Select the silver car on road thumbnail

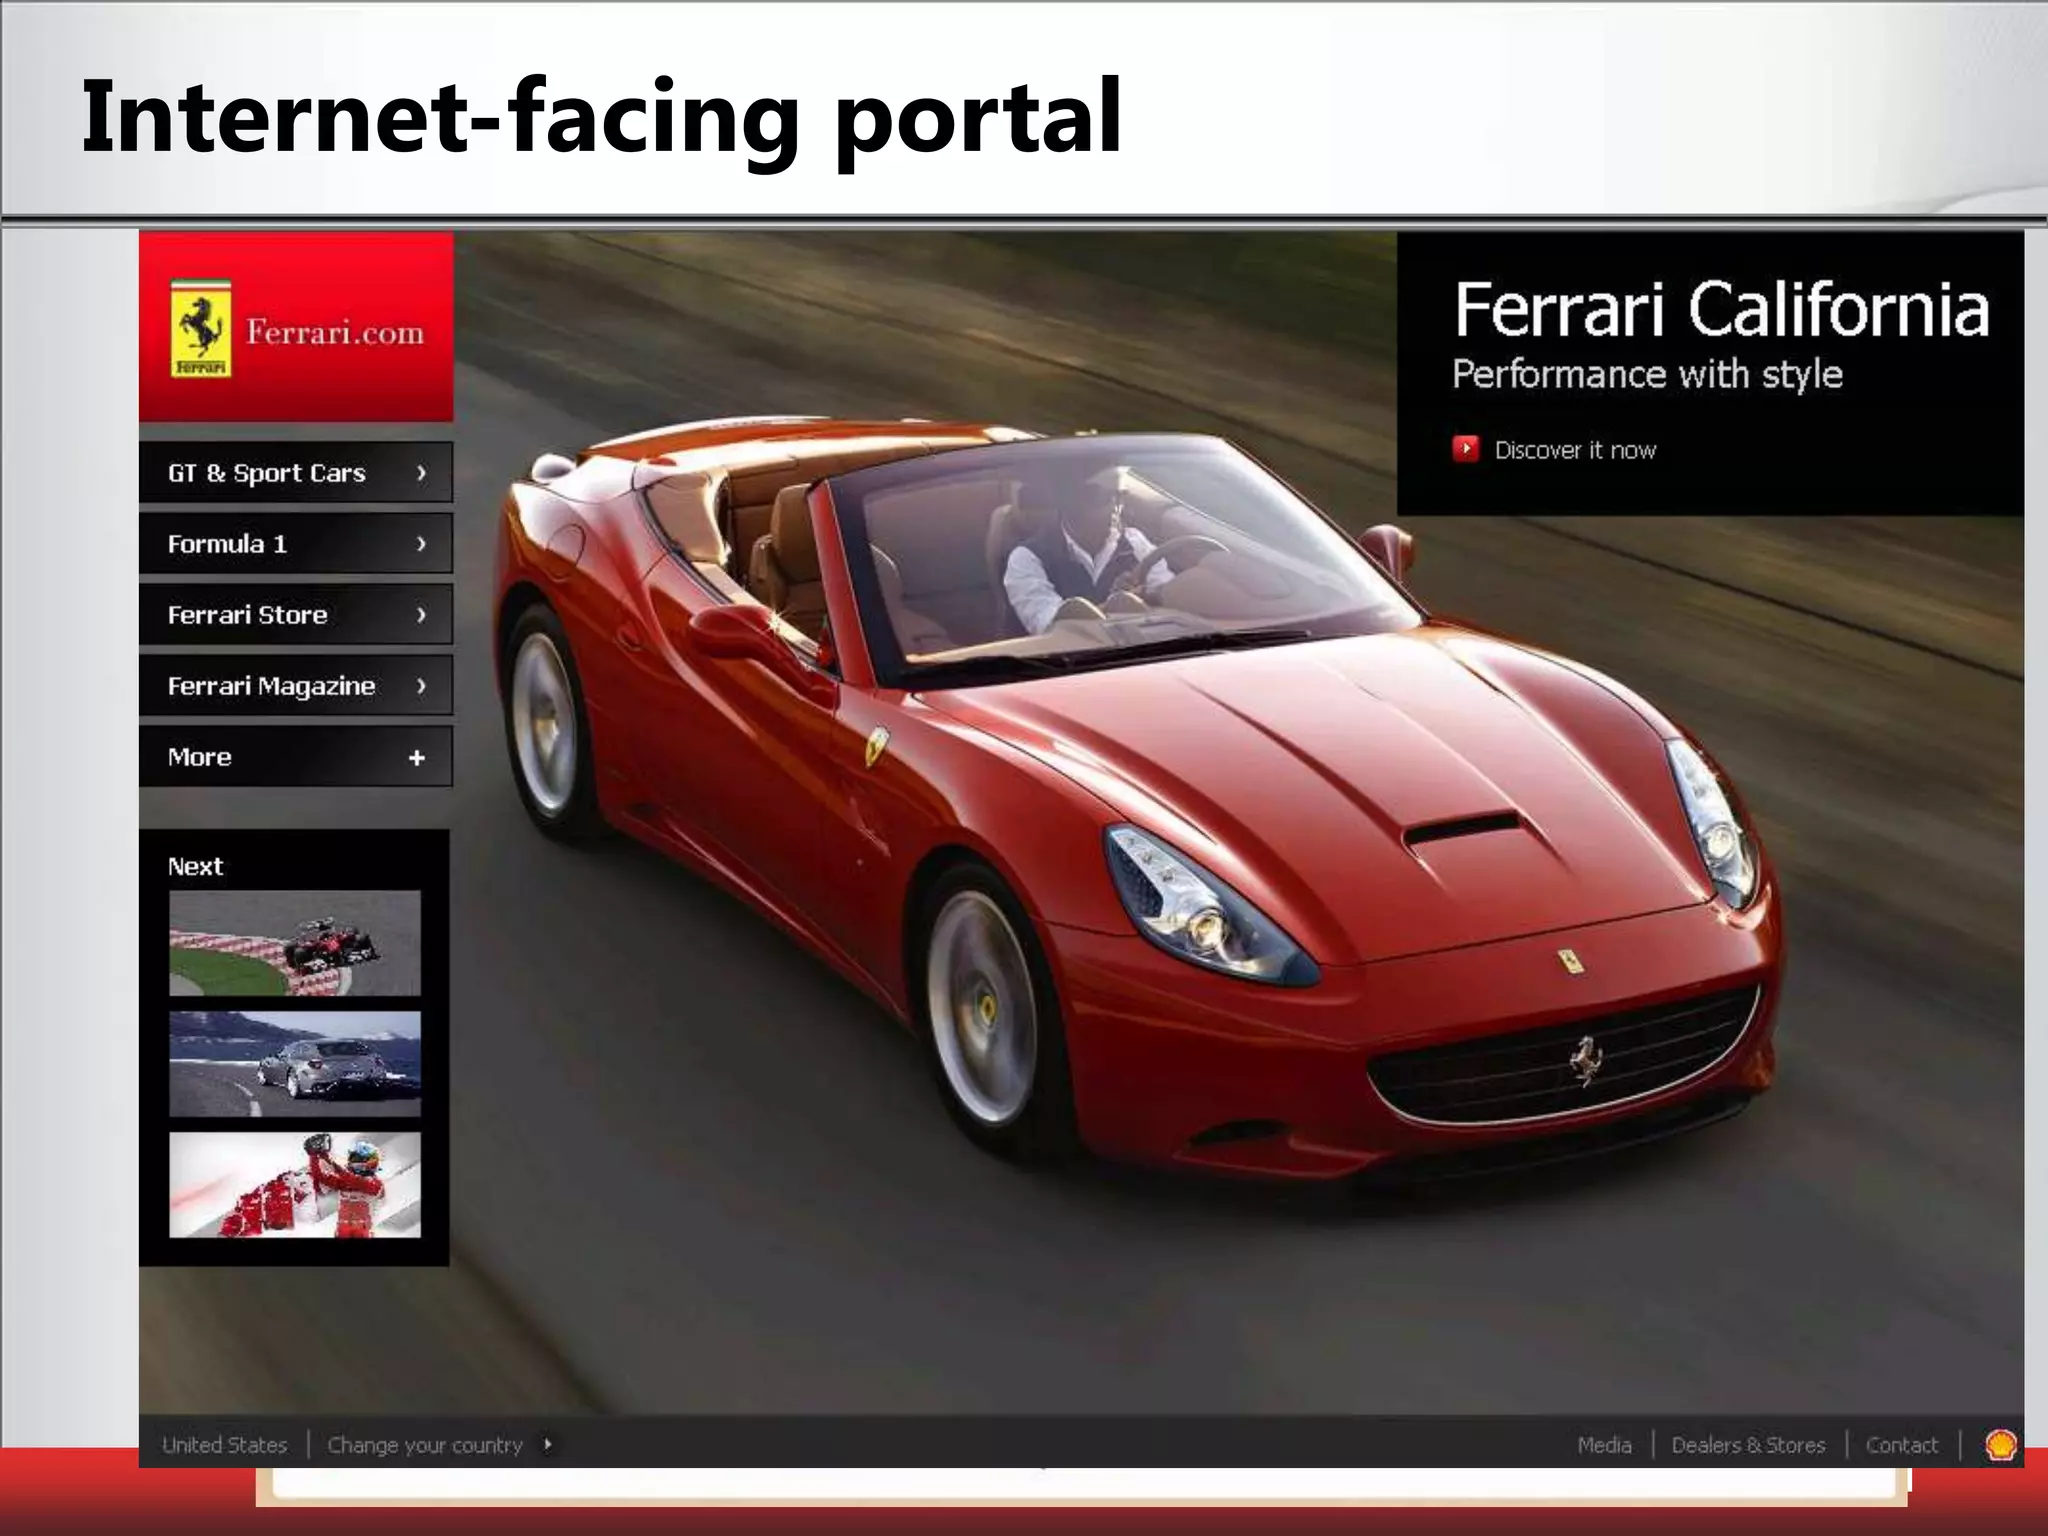[x=295, y=1064]
